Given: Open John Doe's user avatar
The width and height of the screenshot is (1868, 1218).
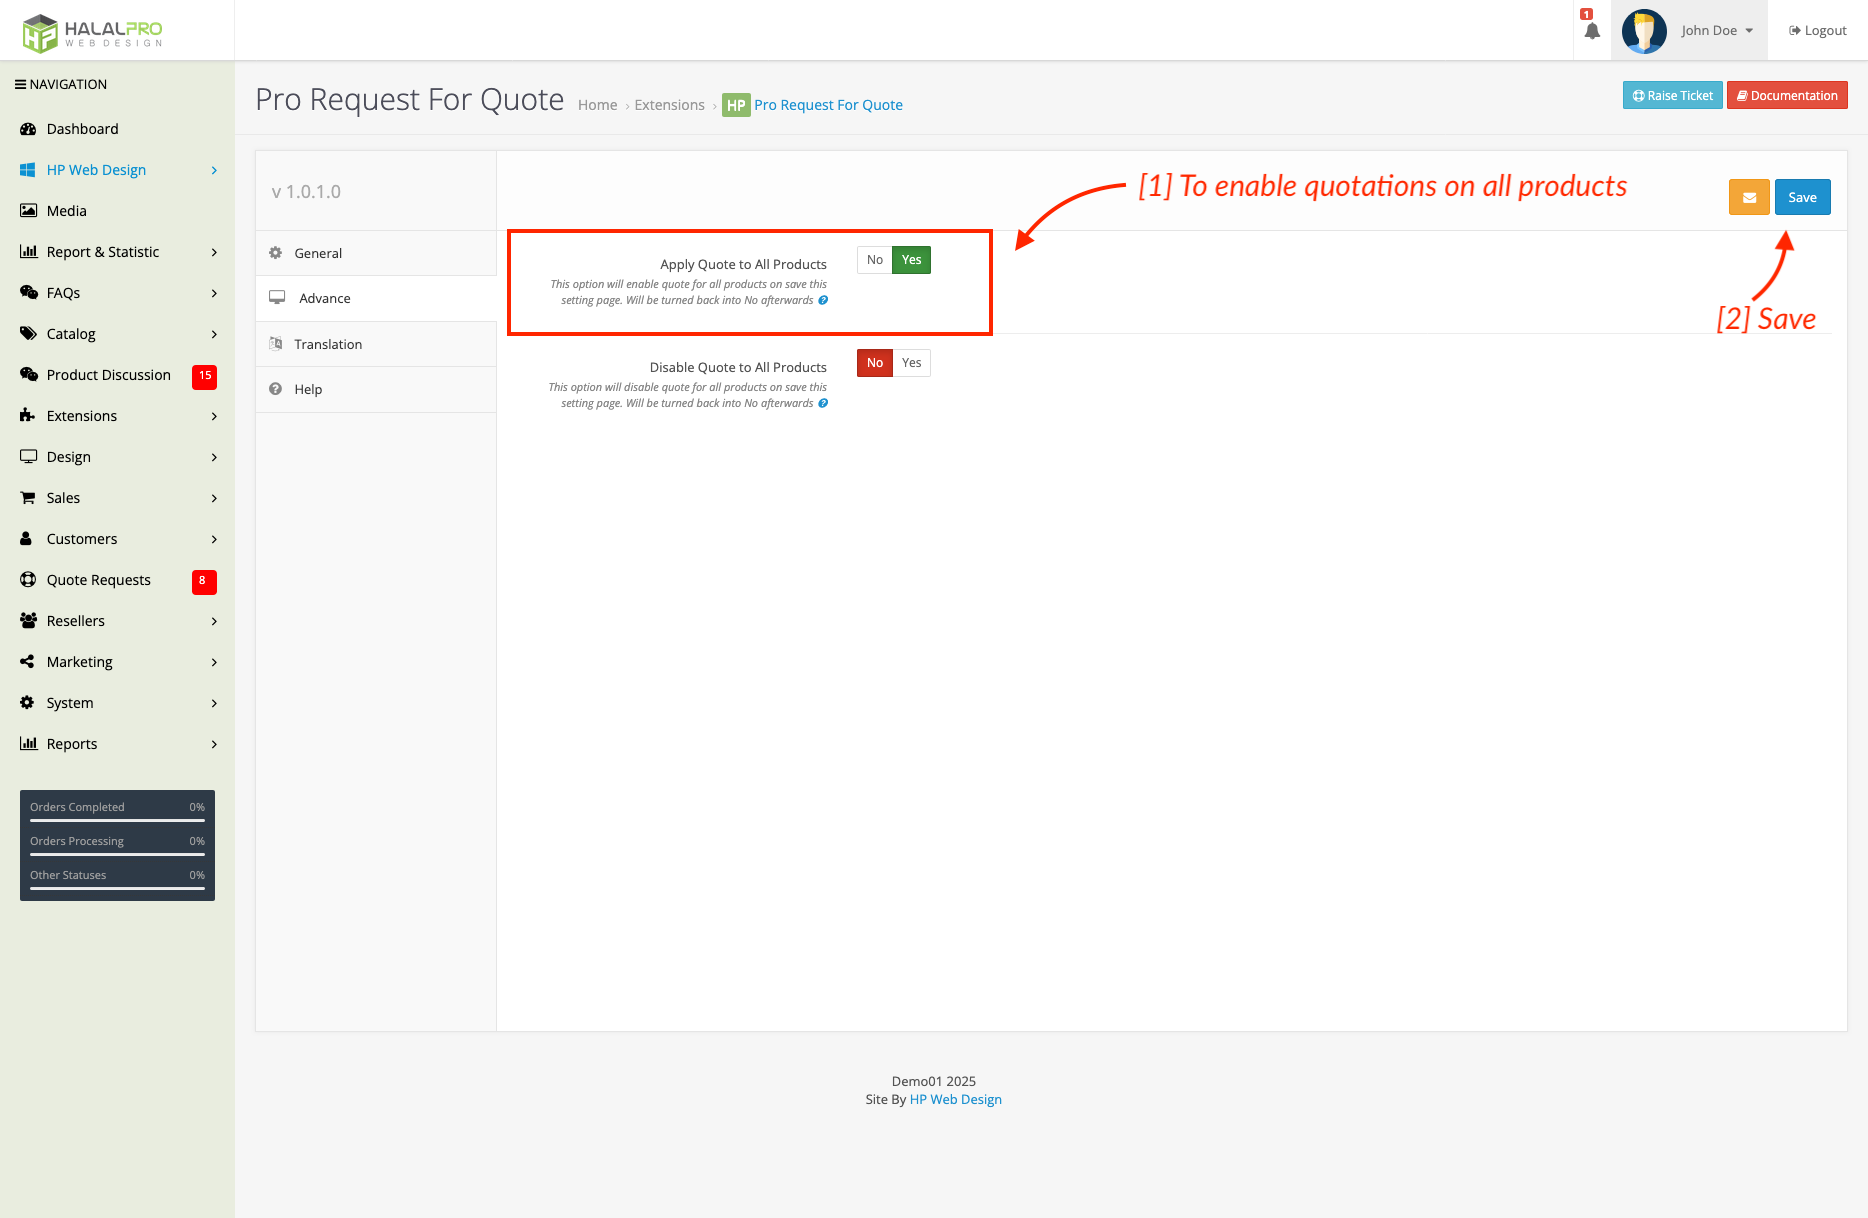Looking at the screenshot, I should (1643, 31).
